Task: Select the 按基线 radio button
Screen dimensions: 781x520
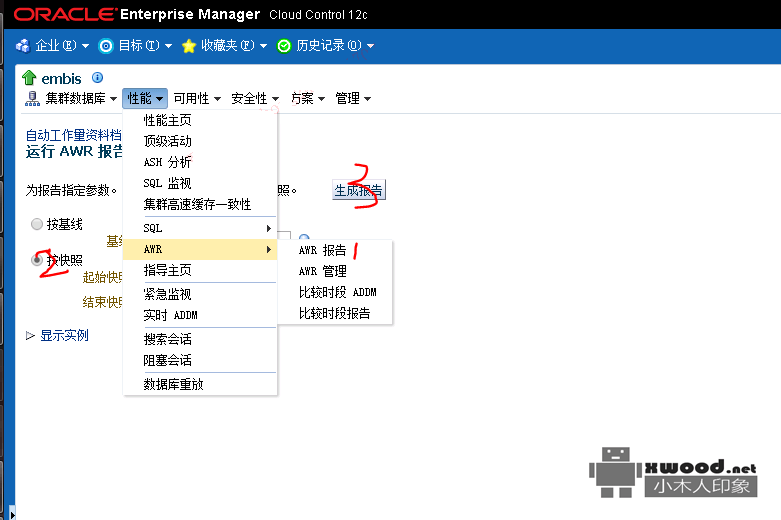Action: tap(36, 224)
